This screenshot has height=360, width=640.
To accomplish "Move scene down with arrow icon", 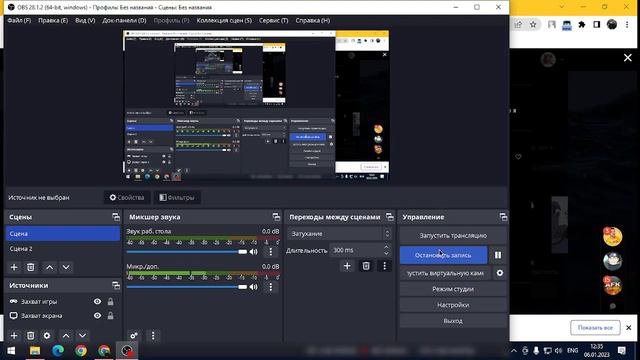I will (x=66, y=267).
